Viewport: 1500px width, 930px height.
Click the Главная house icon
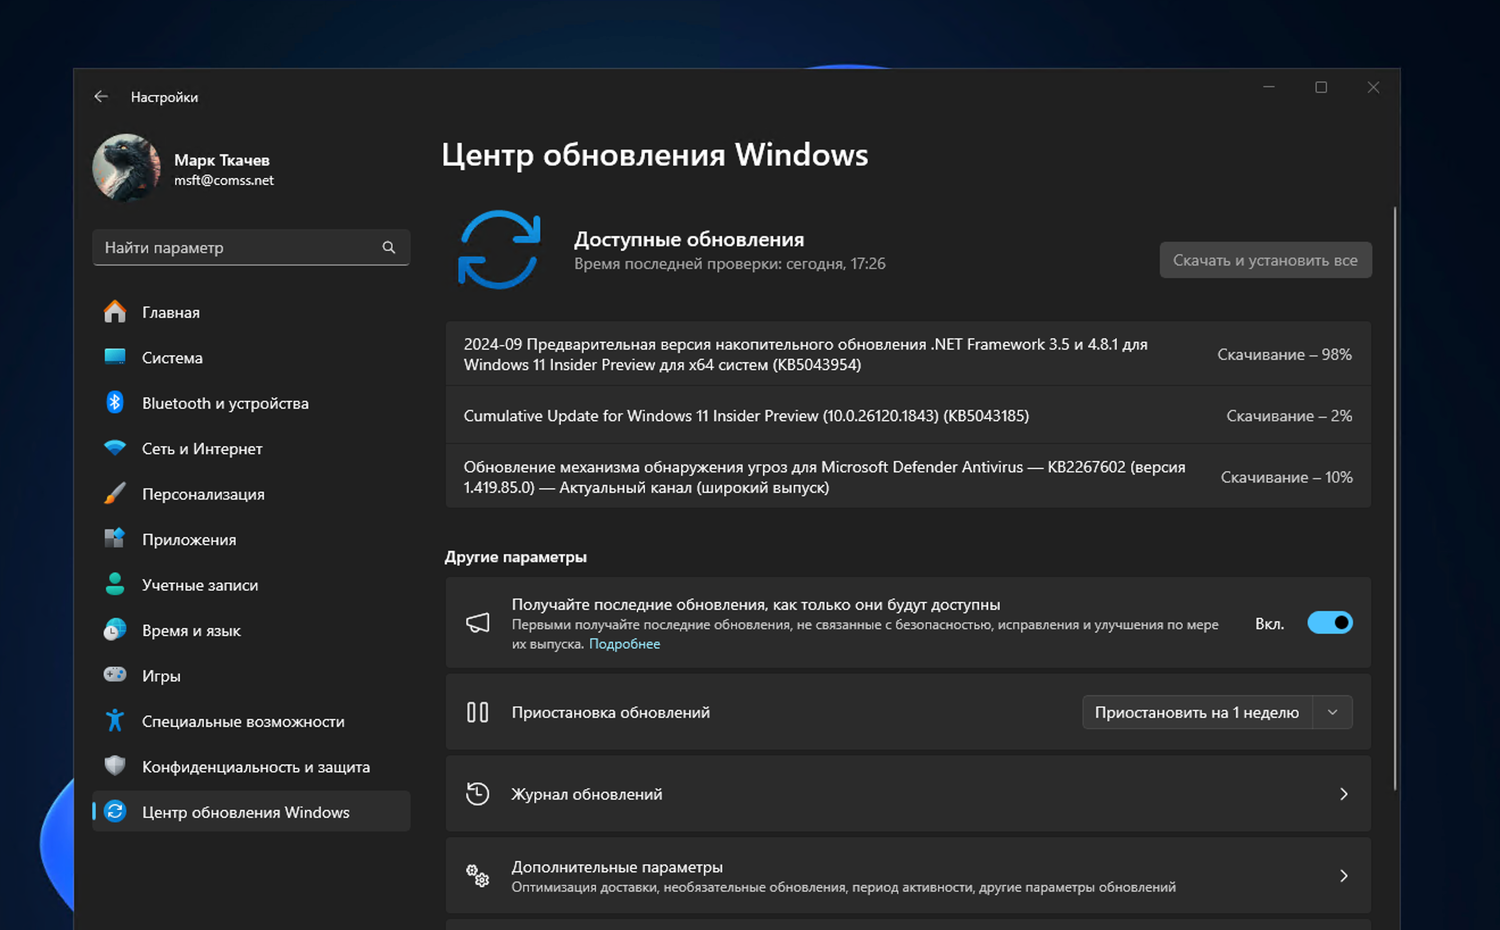tap(115, 312)
